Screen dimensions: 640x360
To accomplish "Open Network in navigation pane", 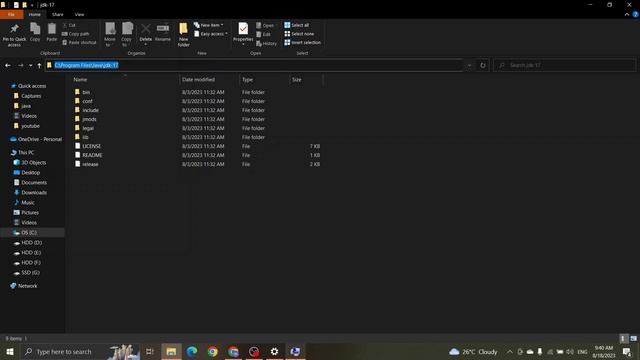I will pos(27,286).
